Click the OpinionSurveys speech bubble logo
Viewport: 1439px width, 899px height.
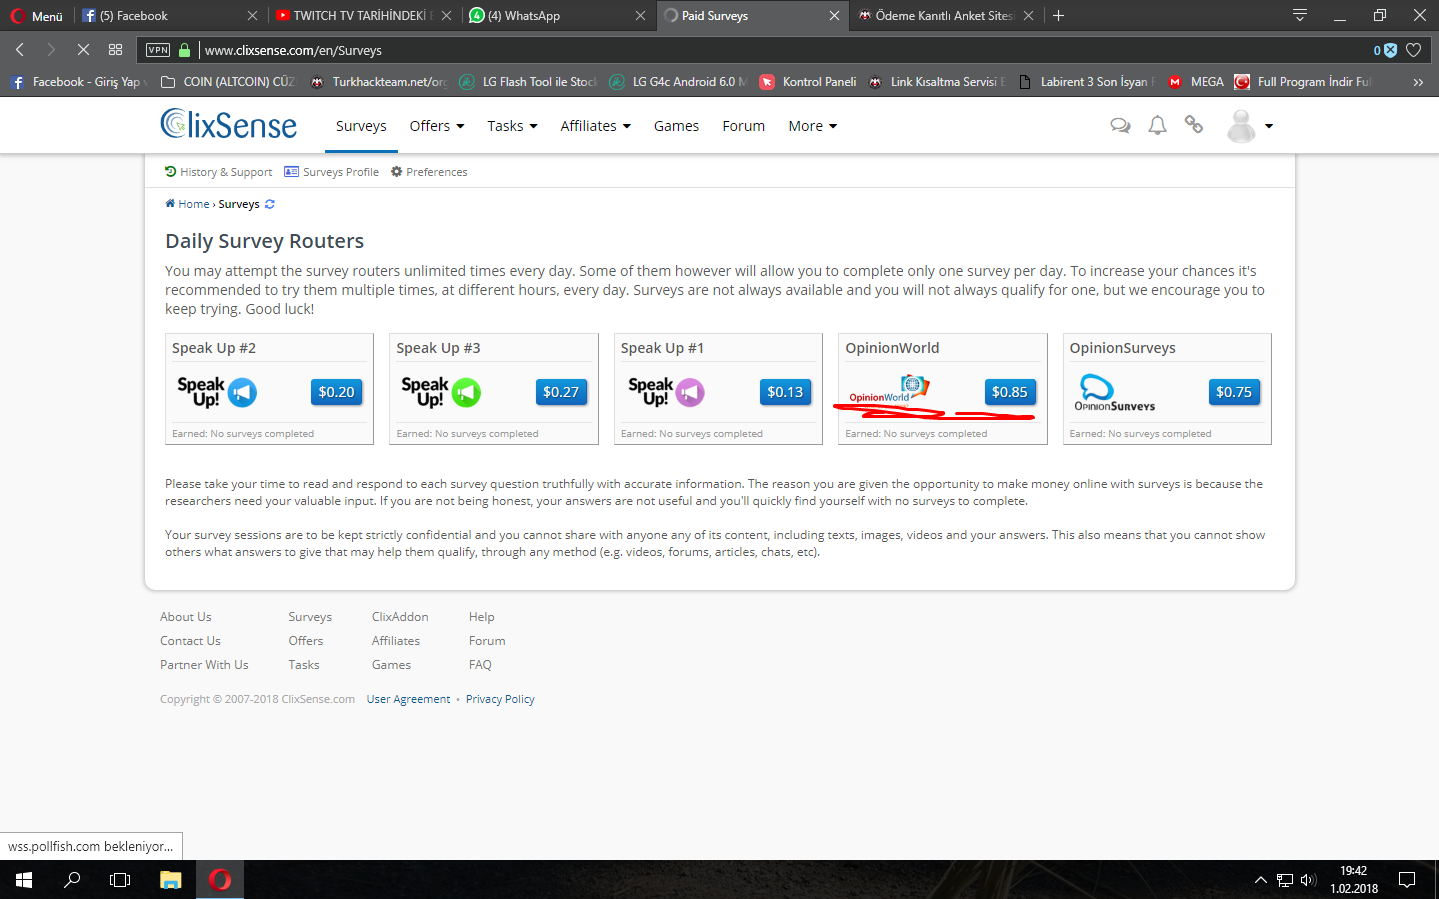(x=1114, y=392)
